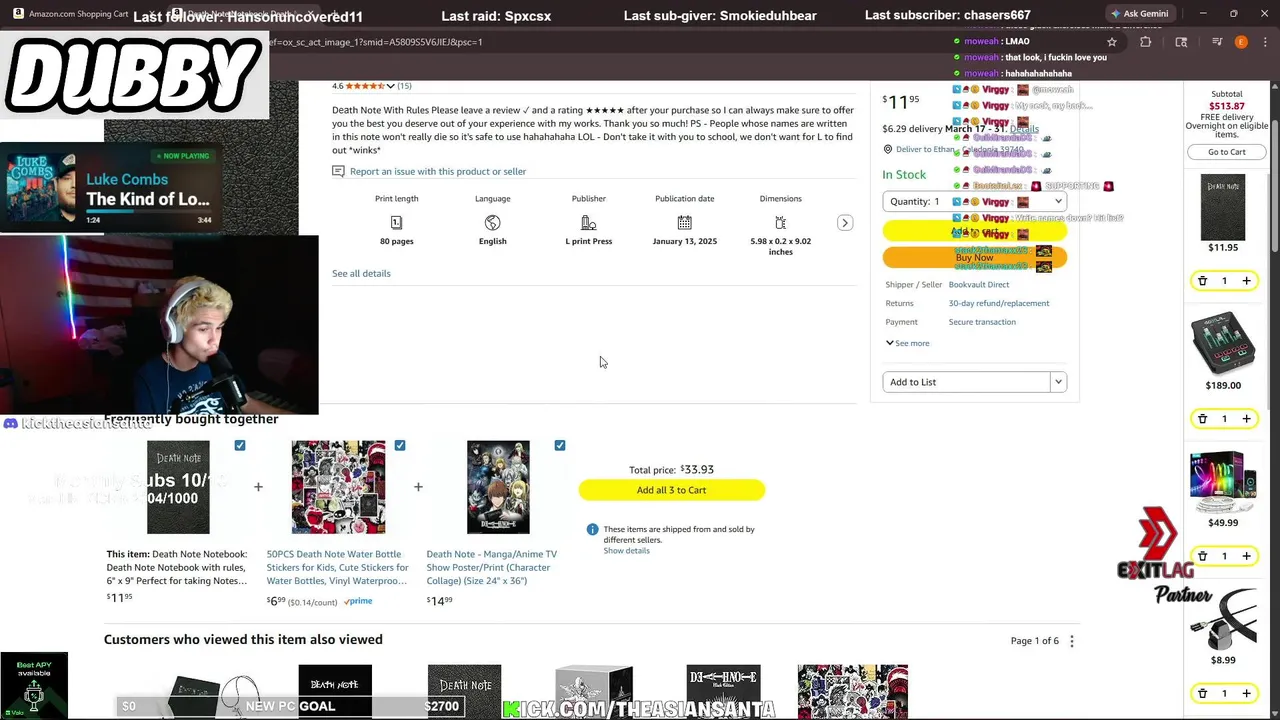The image size is (1280, 720).
Task: Click the location pin beside Deliver to Ethan
Action: [887, 150]
